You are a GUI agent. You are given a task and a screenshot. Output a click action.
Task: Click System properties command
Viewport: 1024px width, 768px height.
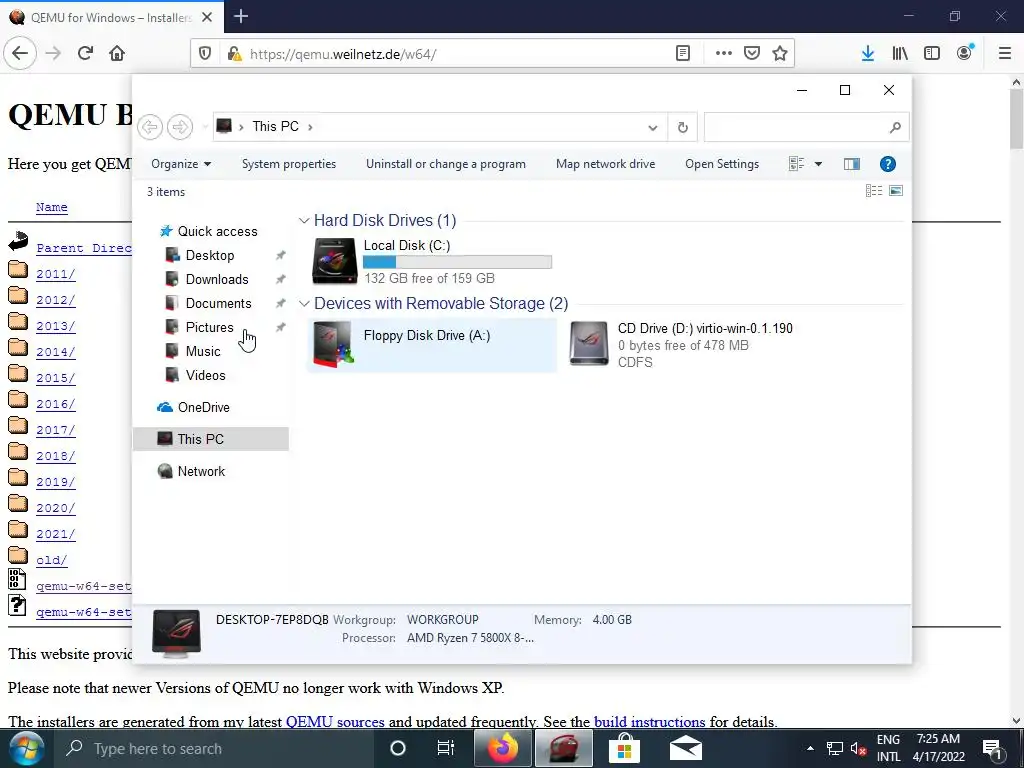(289, 164)
